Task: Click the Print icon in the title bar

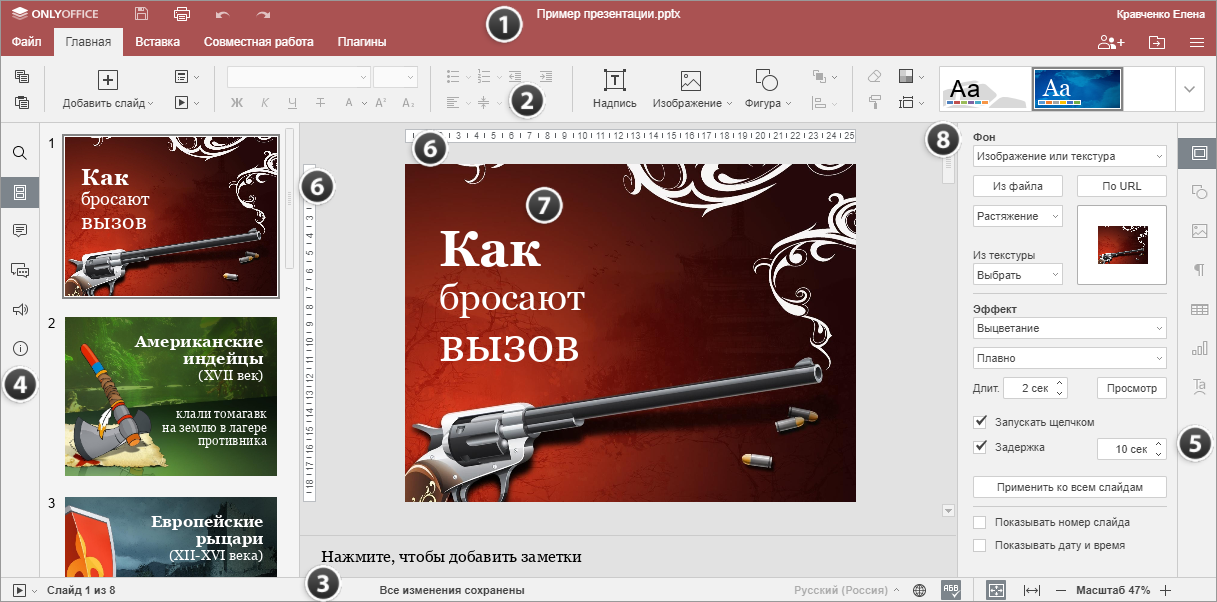Action: click(x=182, y=14)
